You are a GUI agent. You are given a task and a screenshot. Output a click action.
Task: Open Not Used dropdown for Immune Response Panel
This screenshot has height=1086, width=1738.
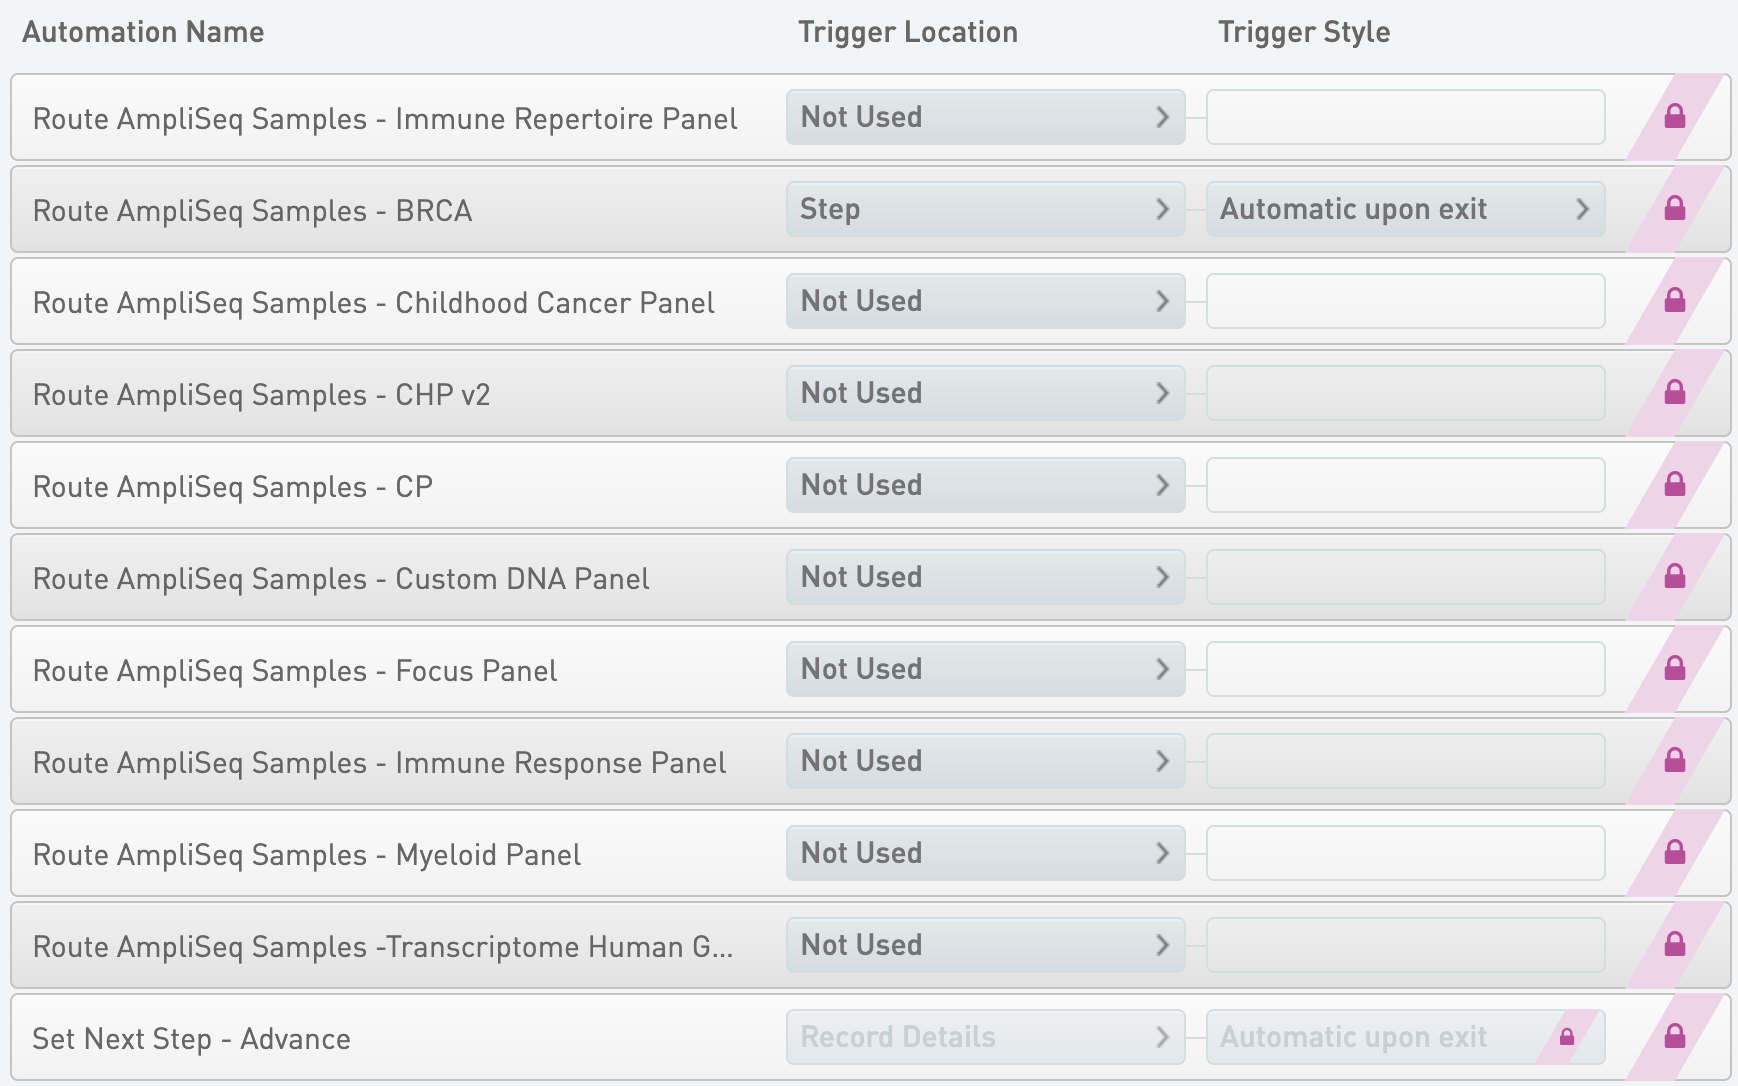click(x=985, y=761)
